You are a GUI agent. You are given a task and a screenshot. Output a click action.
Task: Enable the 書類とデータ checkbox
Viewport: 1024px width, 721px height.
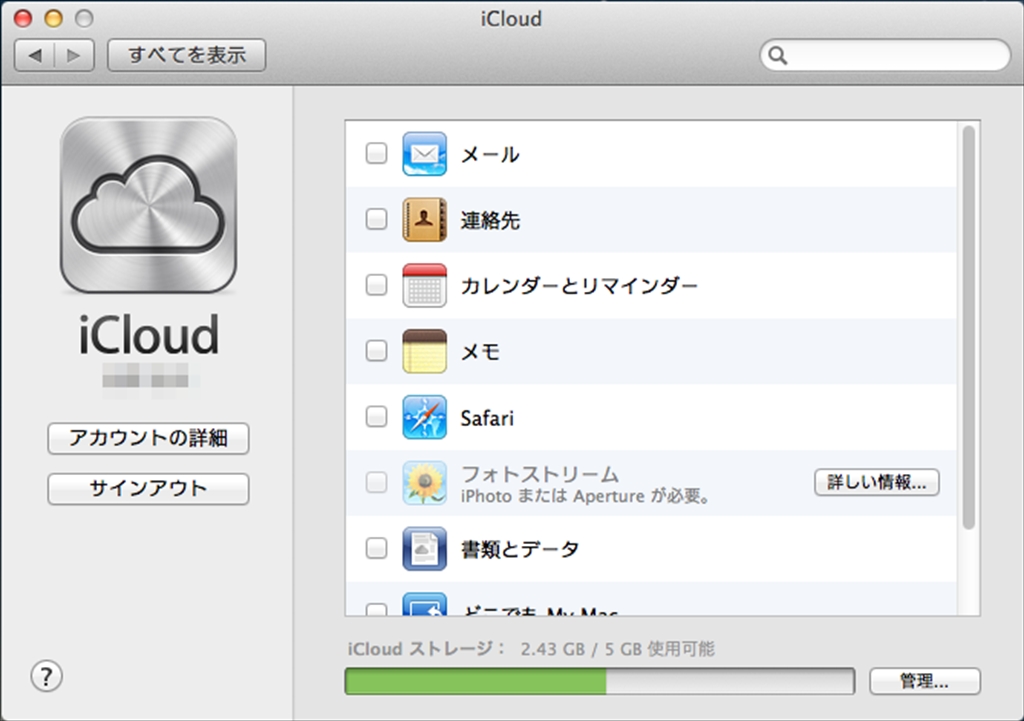(x=376, y=548)
